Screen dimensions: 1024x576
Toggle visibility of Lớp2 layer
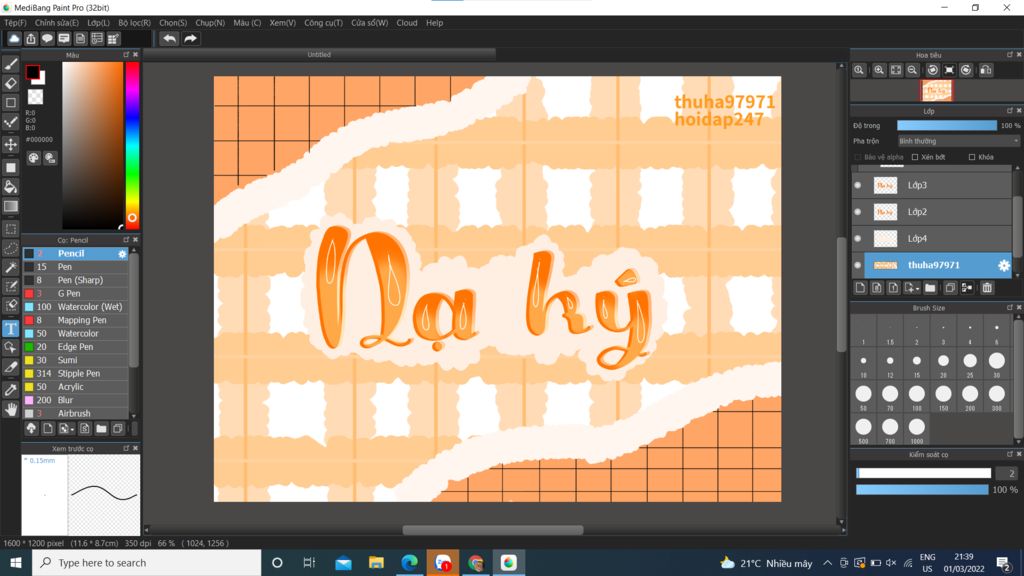click(858, 212)
